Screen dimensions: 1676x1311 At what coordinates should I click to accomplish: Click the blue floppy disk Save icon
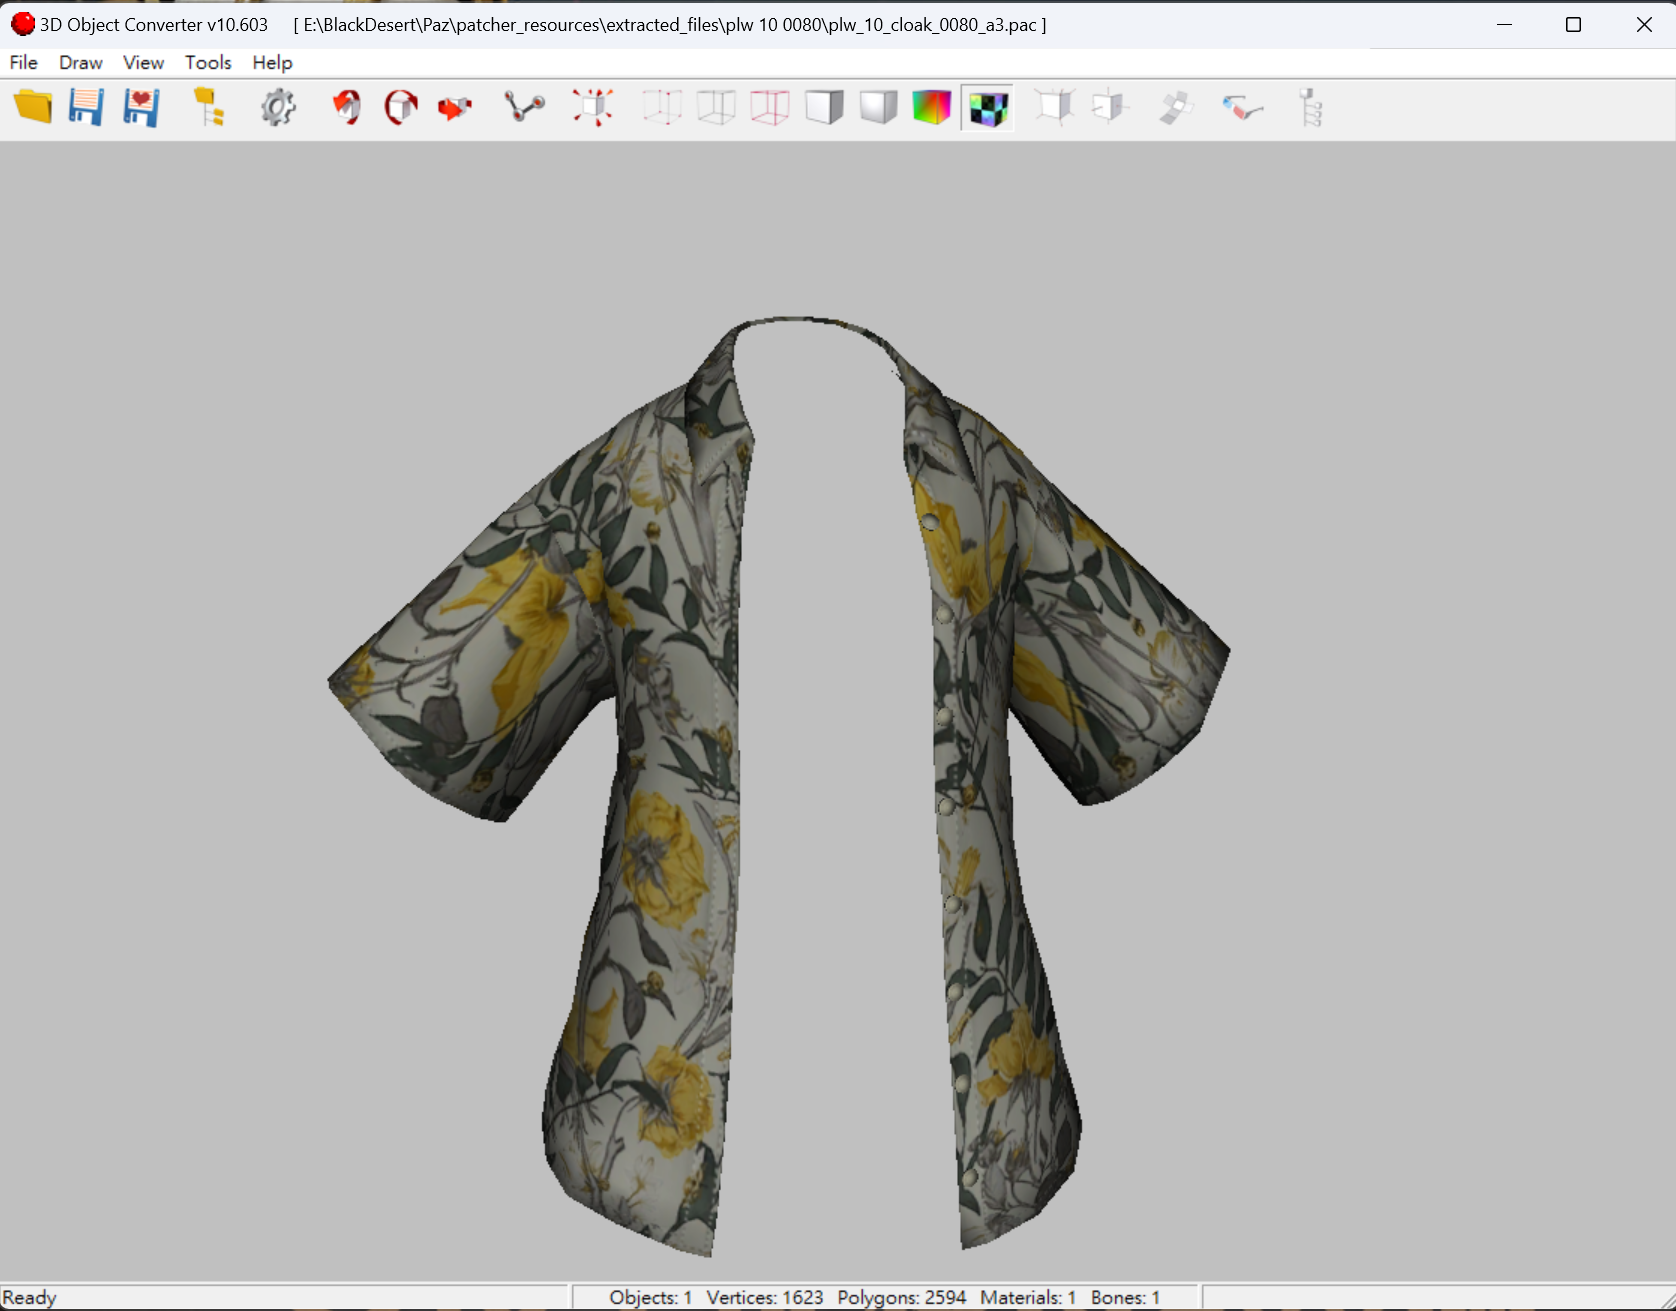pos(86,107)
